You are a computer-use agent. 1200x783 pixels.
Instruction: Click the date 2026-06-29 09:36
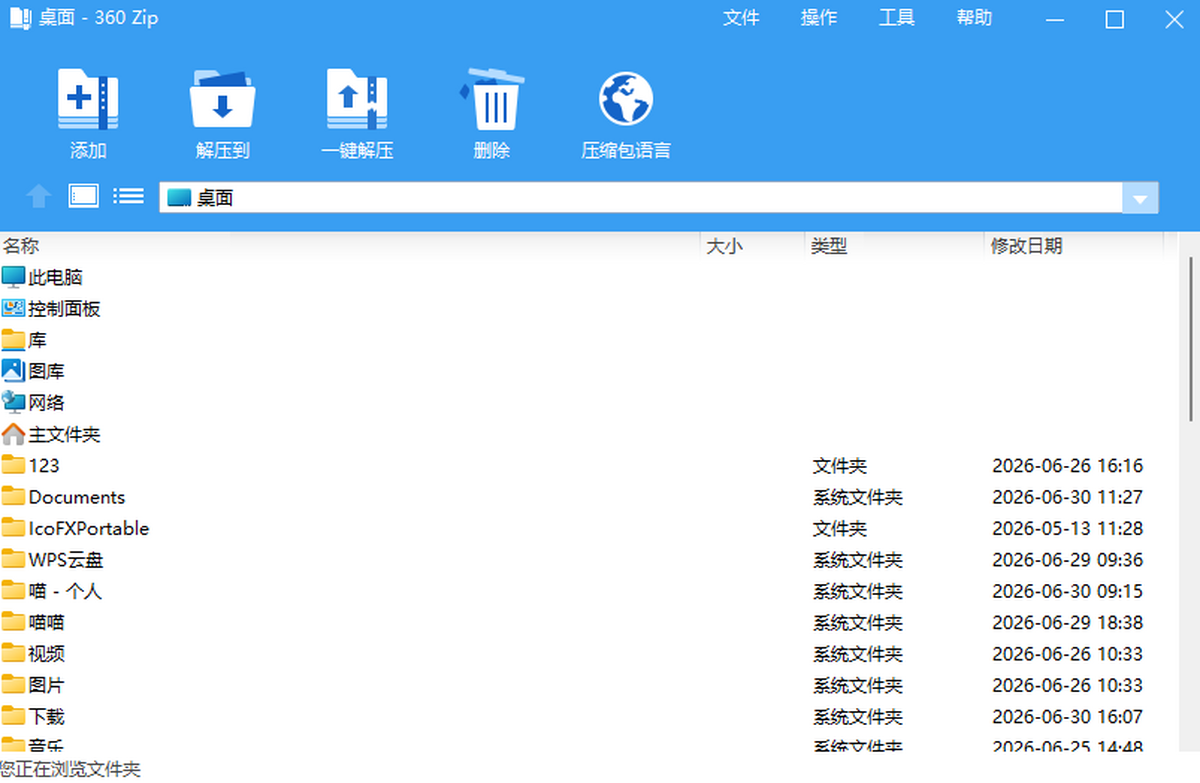pyautogui.click(x=1067, y=560)
